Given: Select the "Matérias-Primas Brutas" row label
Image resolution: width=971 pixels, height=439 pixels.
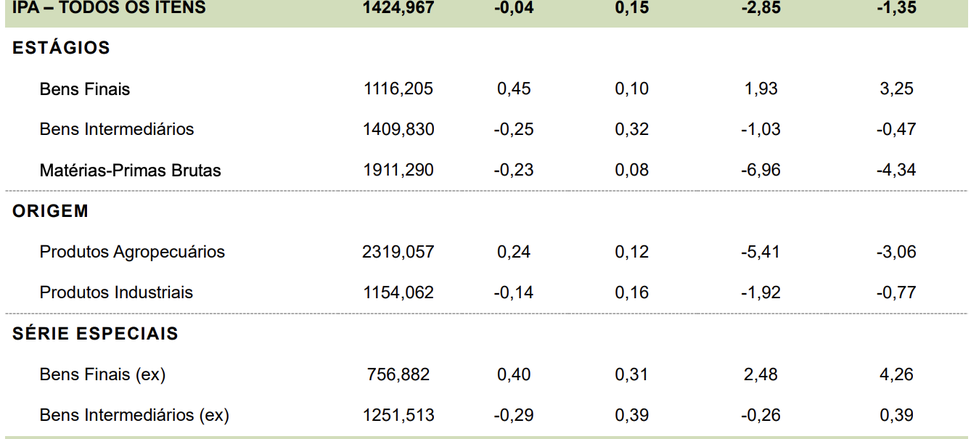Looking at the screenshot, I should (x=130, y=170).
